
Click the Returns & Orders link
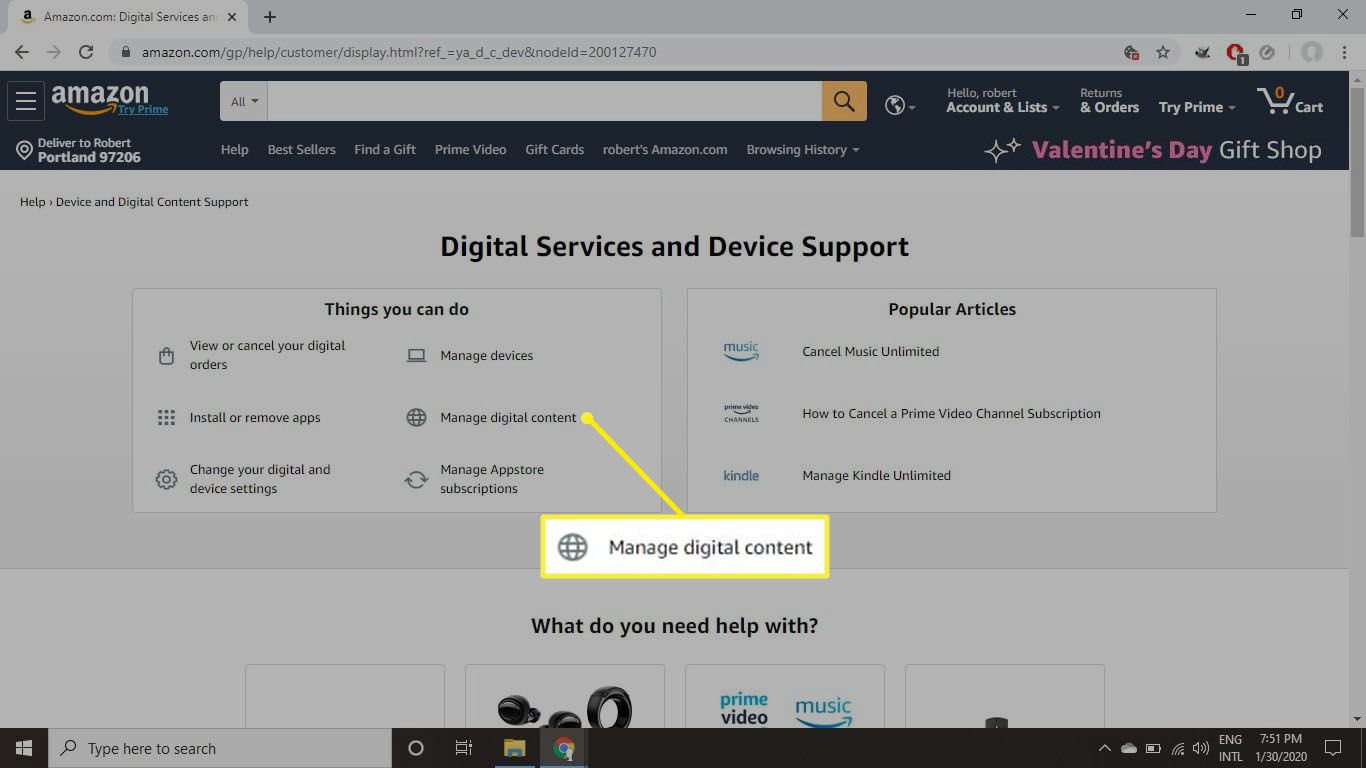click(1109, 101)
